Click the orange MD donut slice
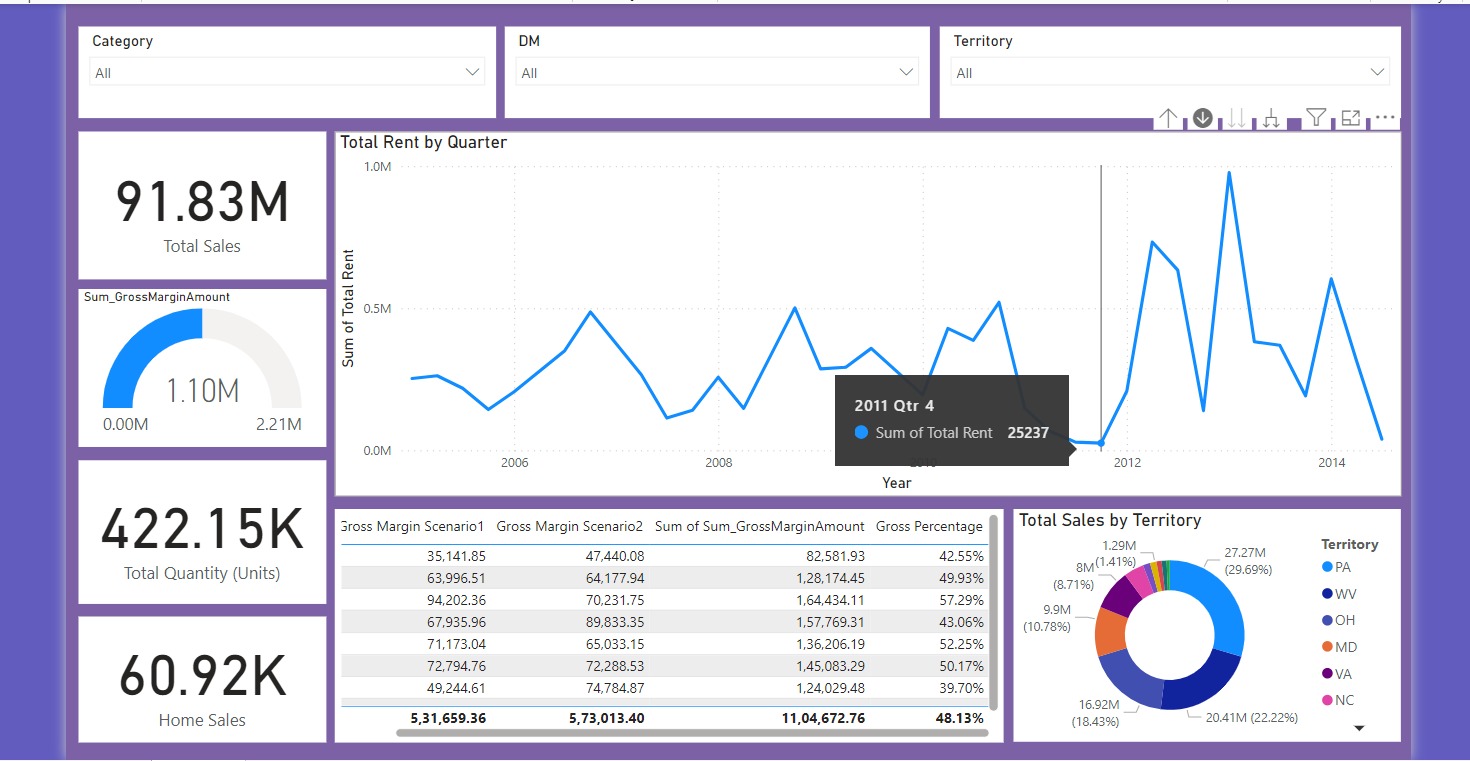Screen dimensions: 1470x761 (x=1110, y=631)
